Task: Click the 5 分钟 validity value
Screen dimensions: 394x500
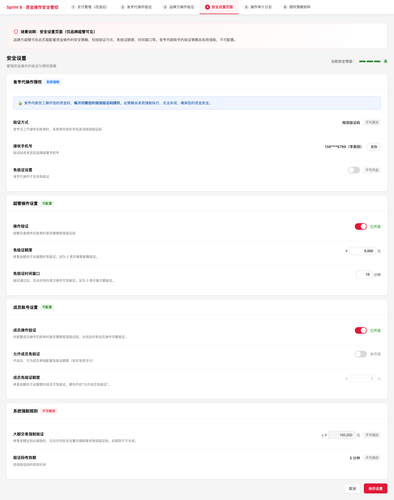Action: point(355,458)
